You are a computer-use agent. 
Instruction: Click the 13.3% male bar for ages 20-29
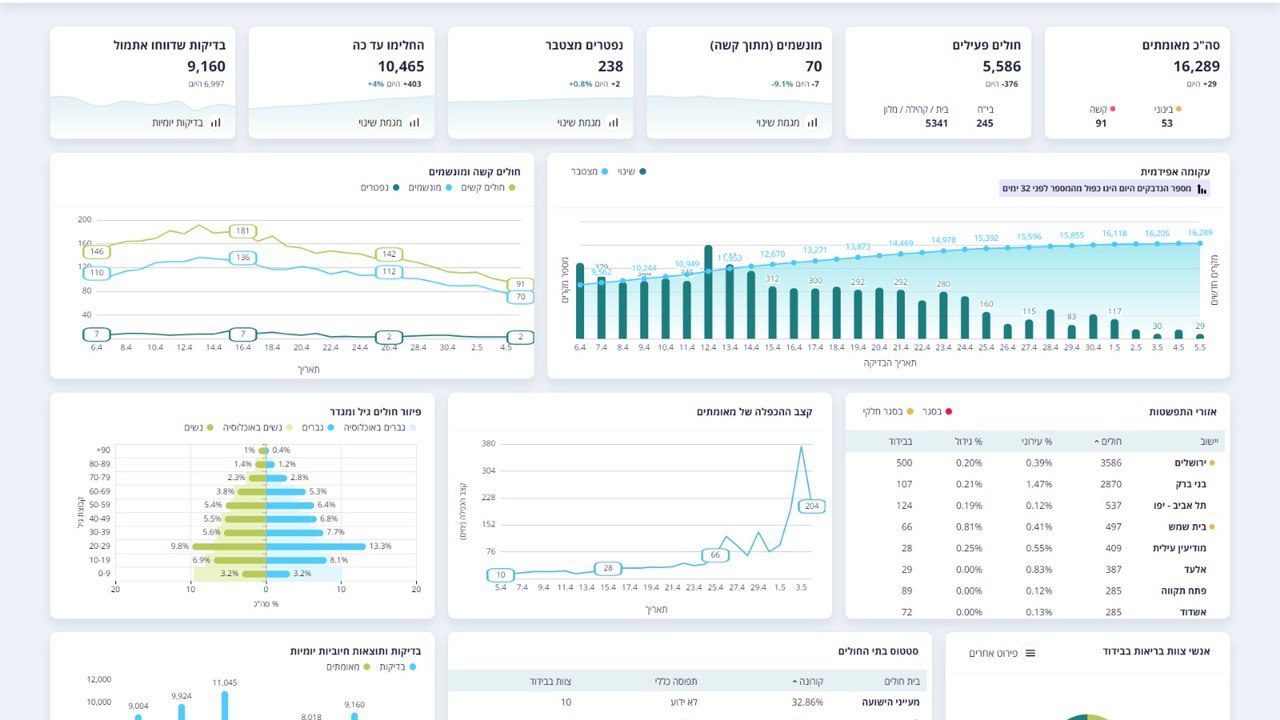(x=315, y=546)
